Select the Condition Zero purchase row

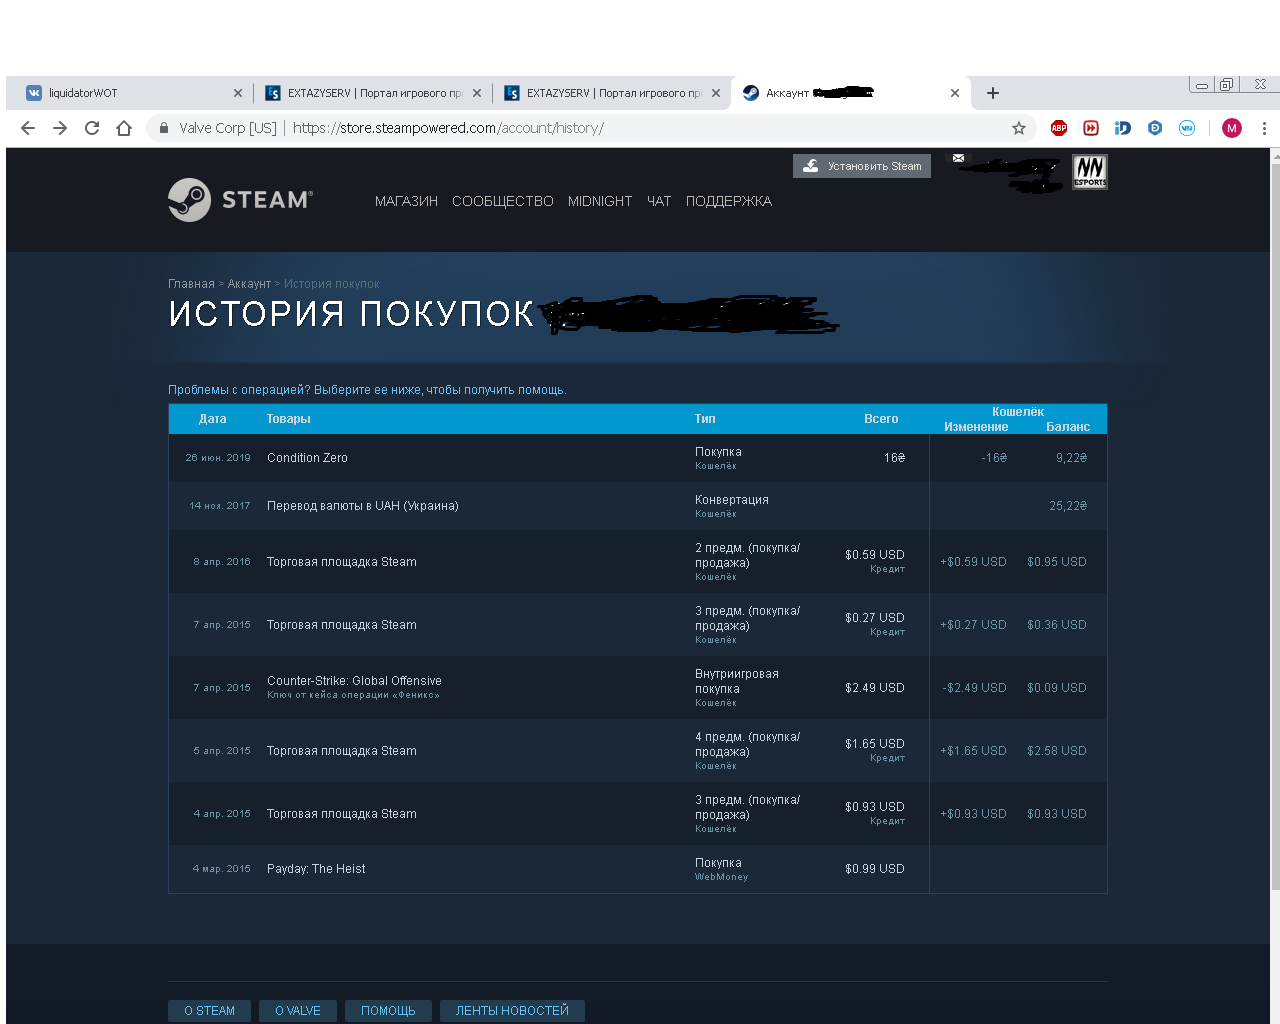(x=307, y=458)
